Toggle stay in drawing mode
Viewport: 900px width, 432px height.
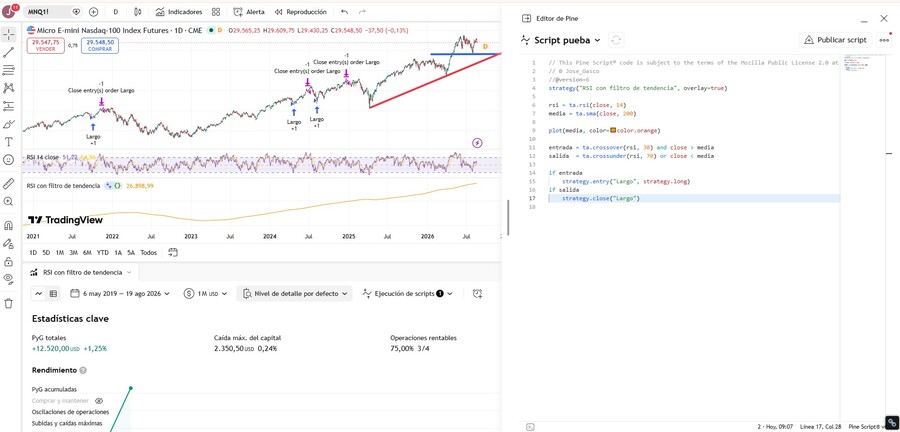[x=9, y=243]
